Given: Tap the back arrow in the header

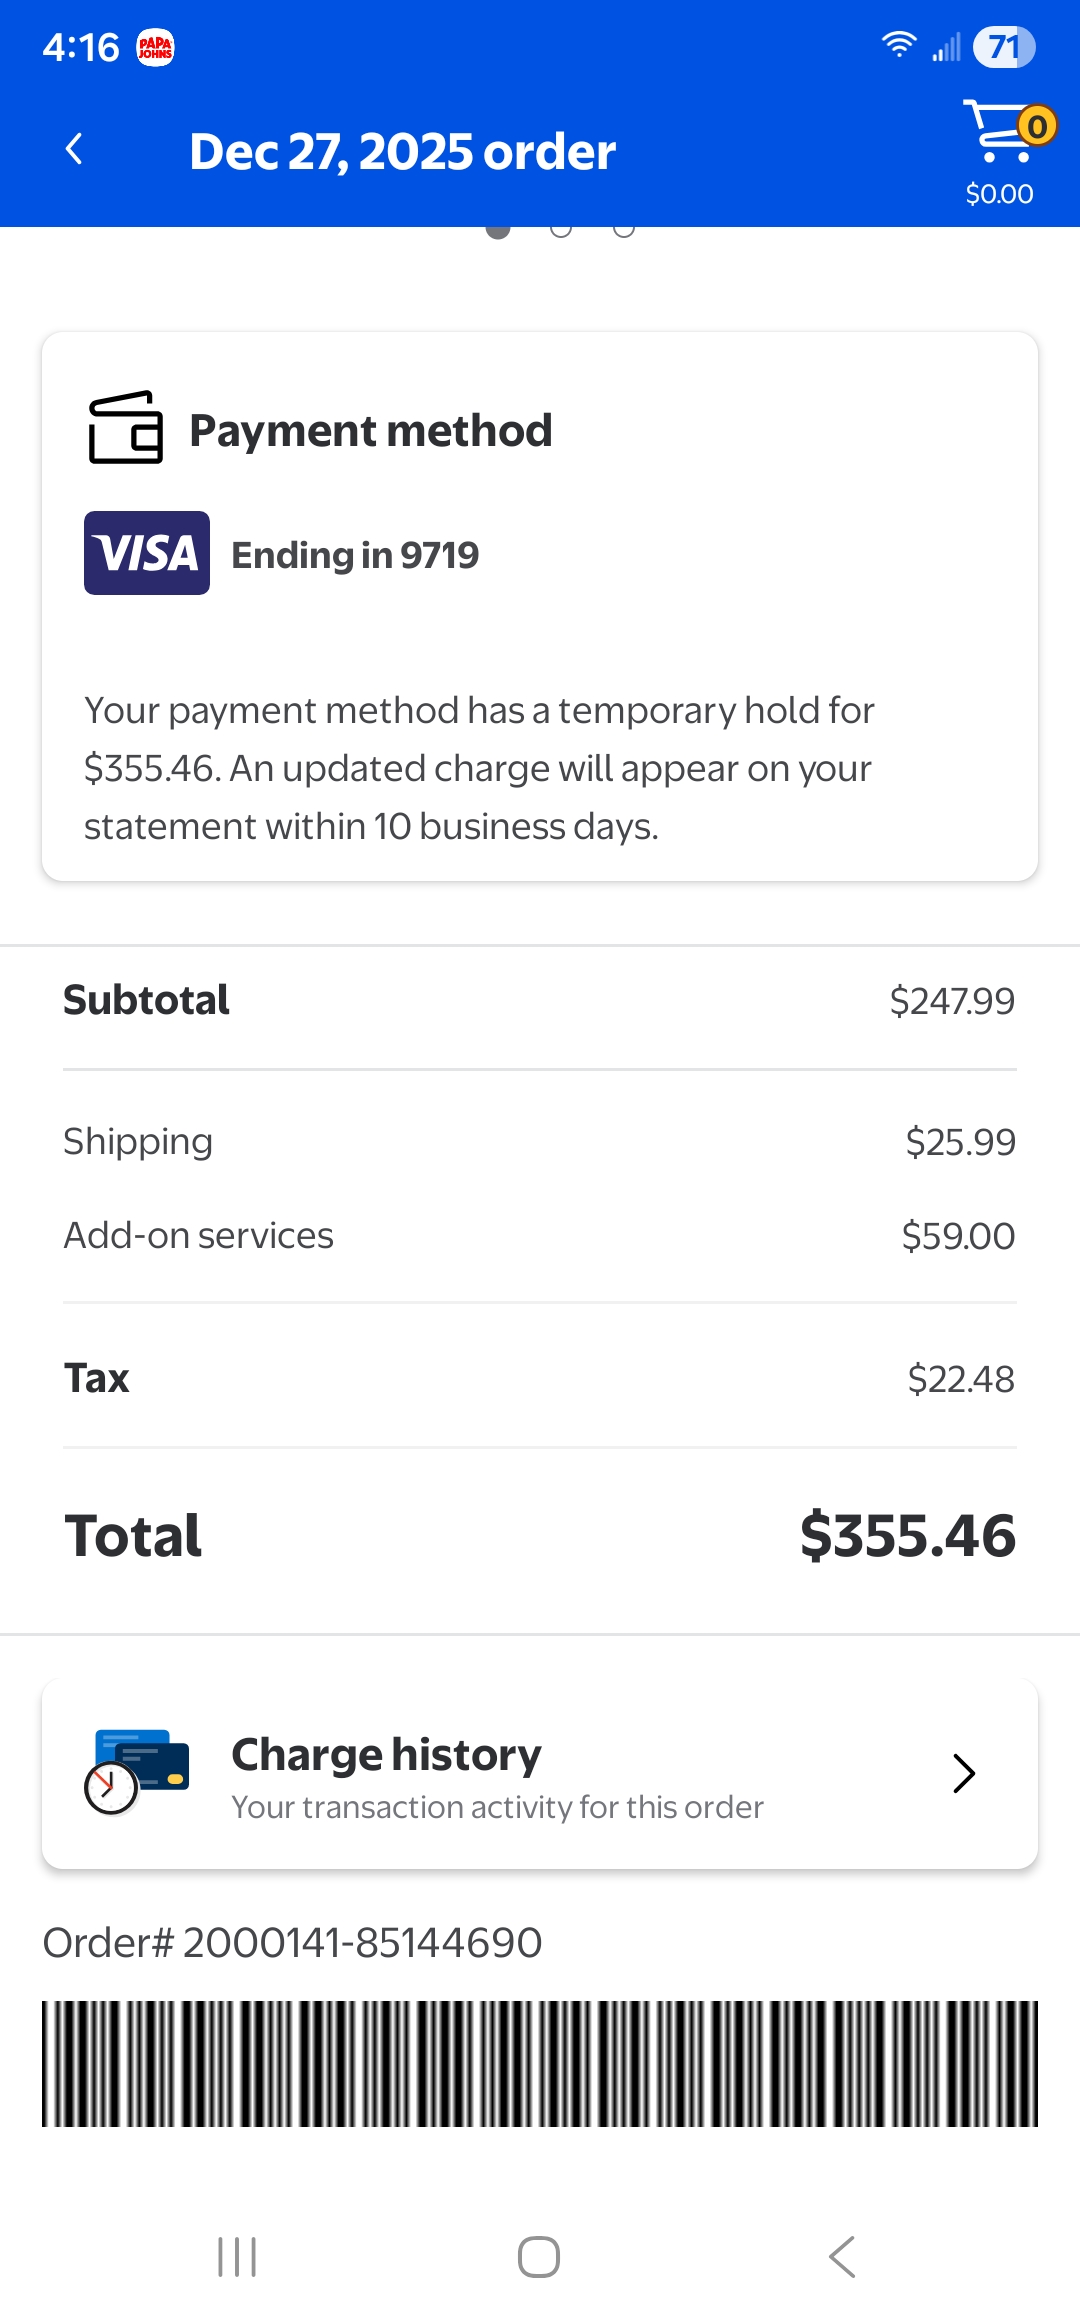Looking at the screenshot, I should [x=74, y=150].
